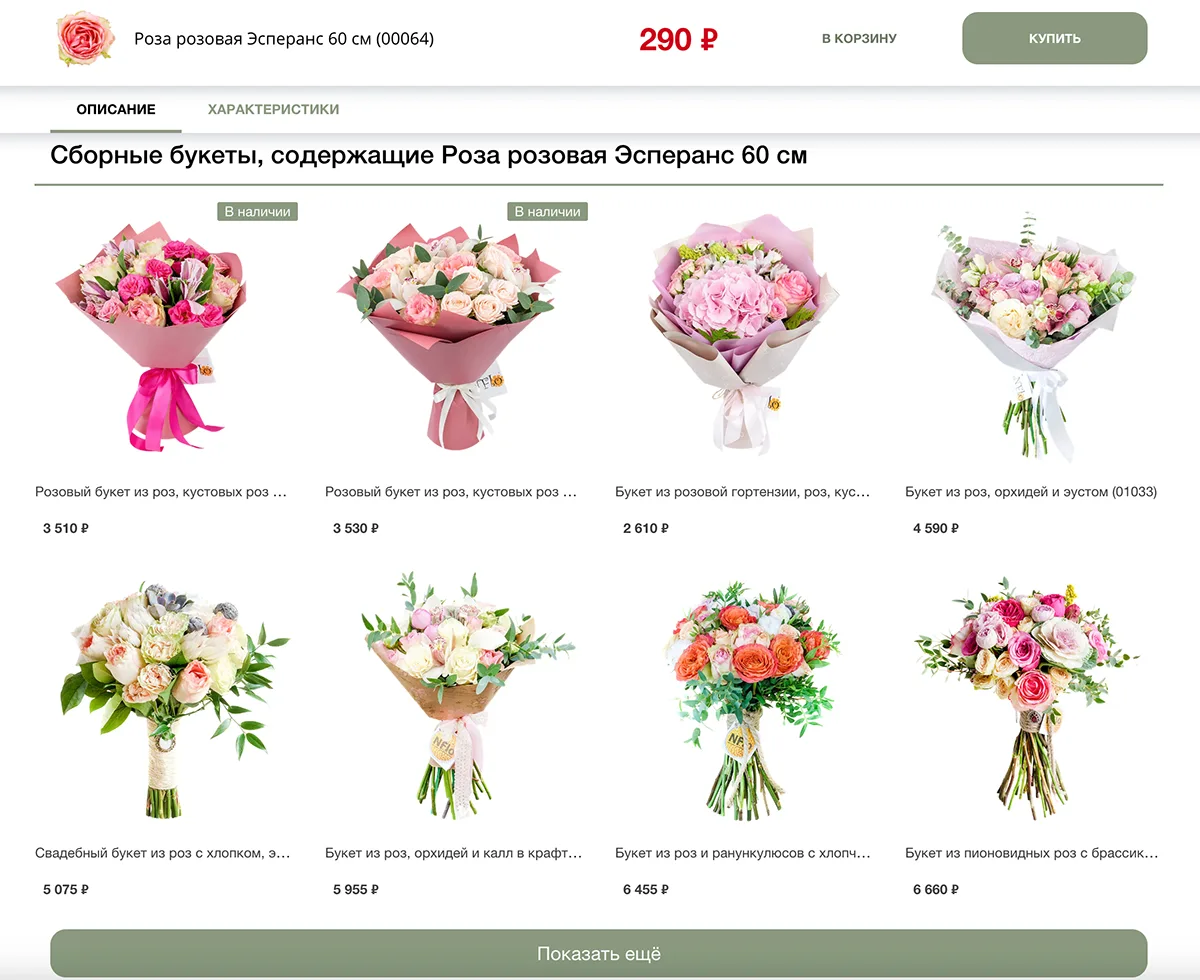Image resolution: width=1200 pixels, height=980 pixels.
Task: Click link Свадебный букет из роз с хлопком
Action: coord(163,853)
